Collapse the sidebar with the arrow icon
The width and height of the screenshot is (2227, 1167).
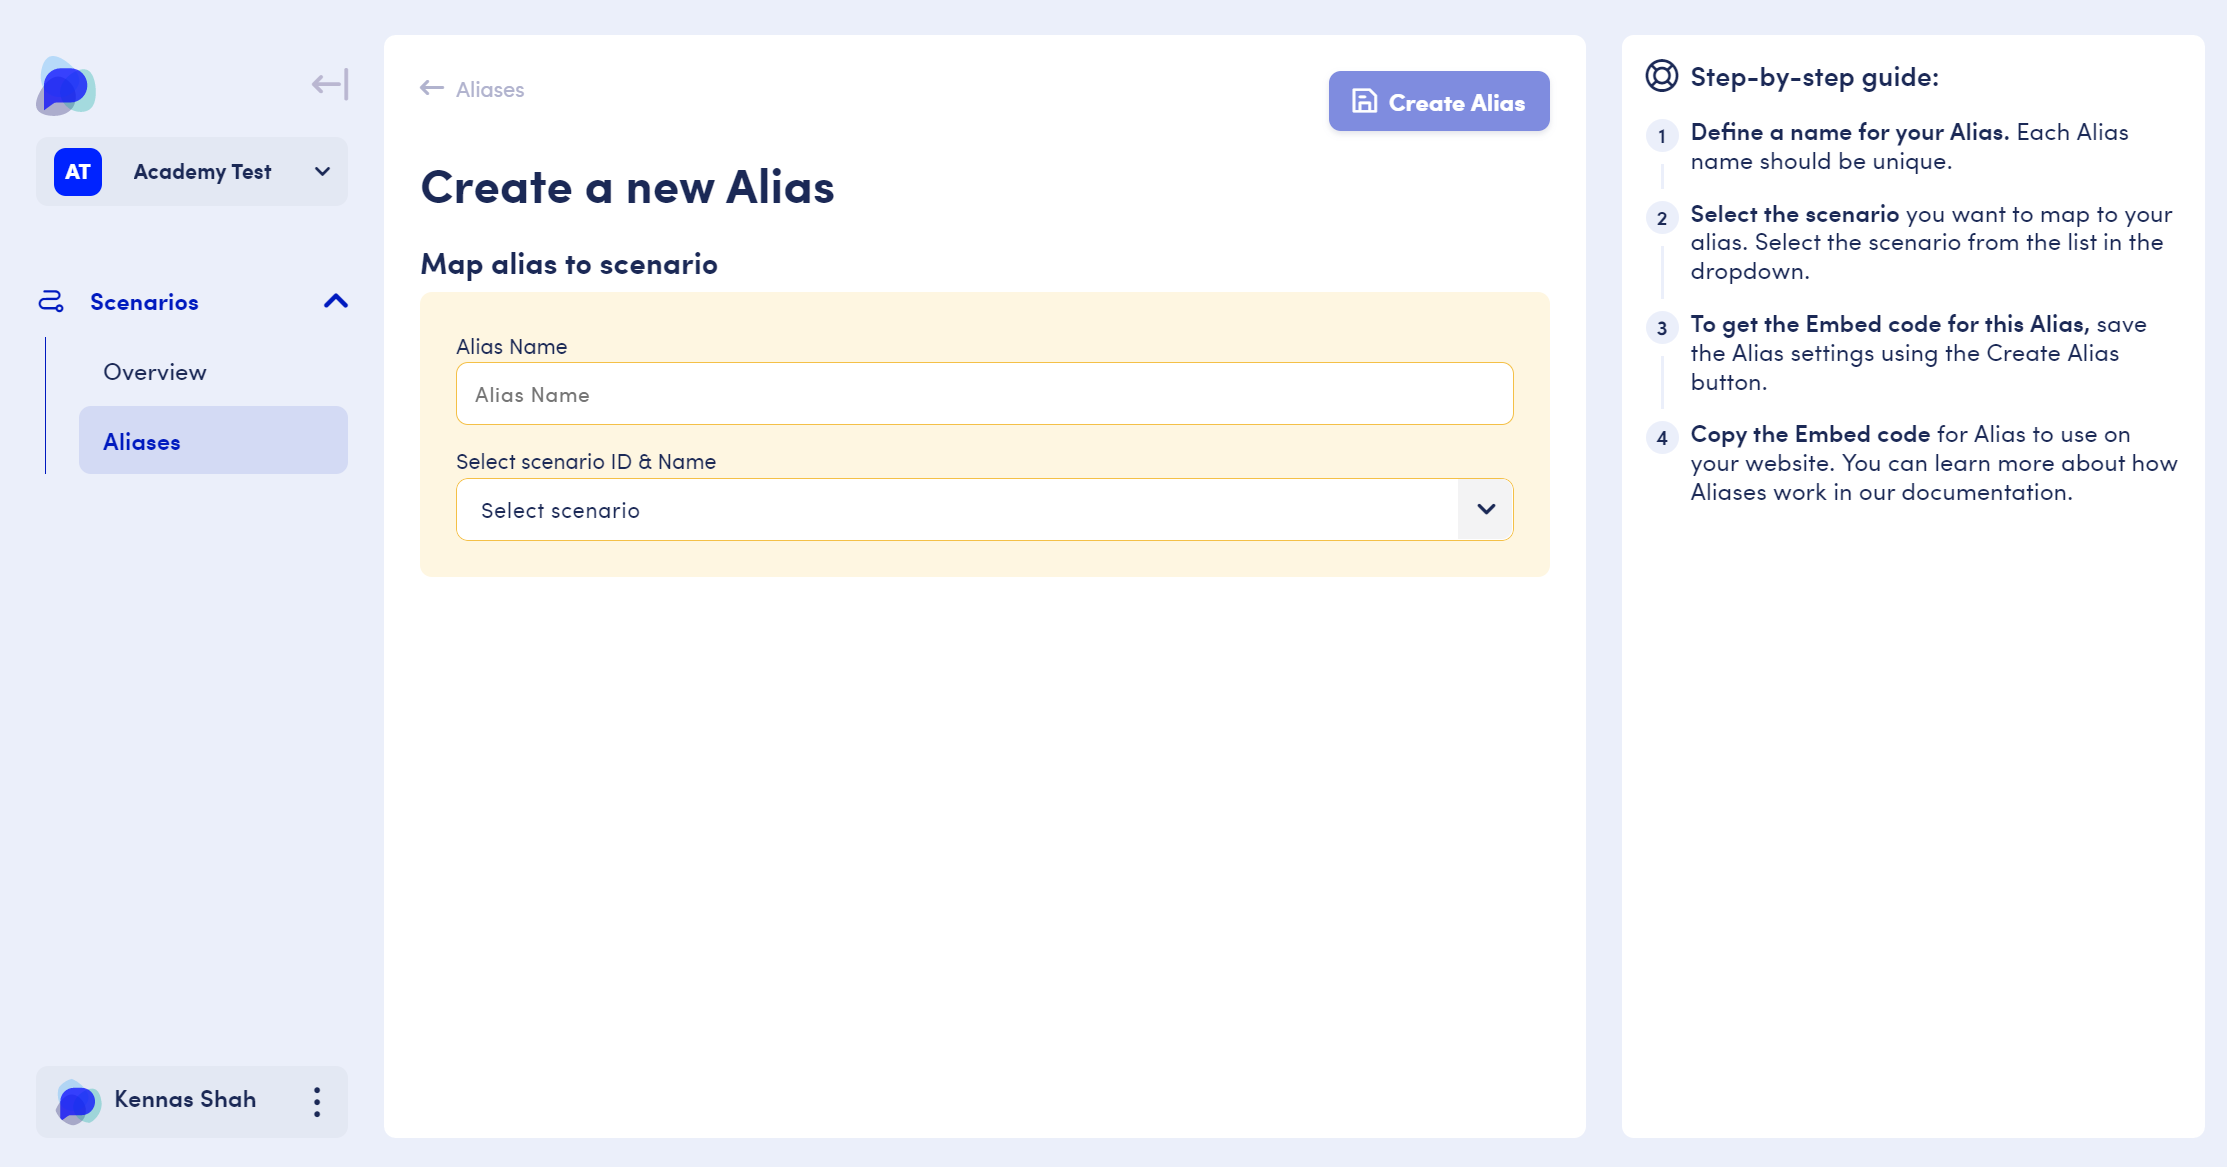tap(330, 84)
